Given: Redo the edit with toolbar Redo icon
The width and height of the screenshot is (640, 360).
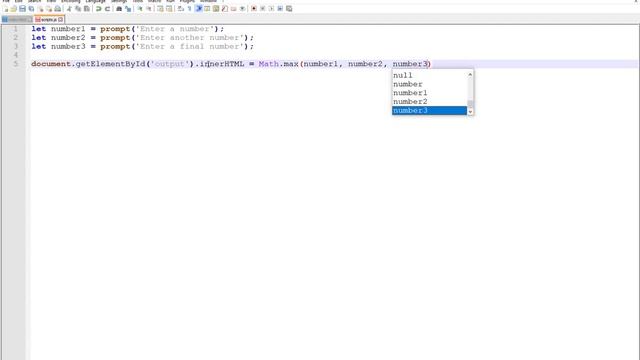Looking at the screenshot, I should click(x=107, y=9).
